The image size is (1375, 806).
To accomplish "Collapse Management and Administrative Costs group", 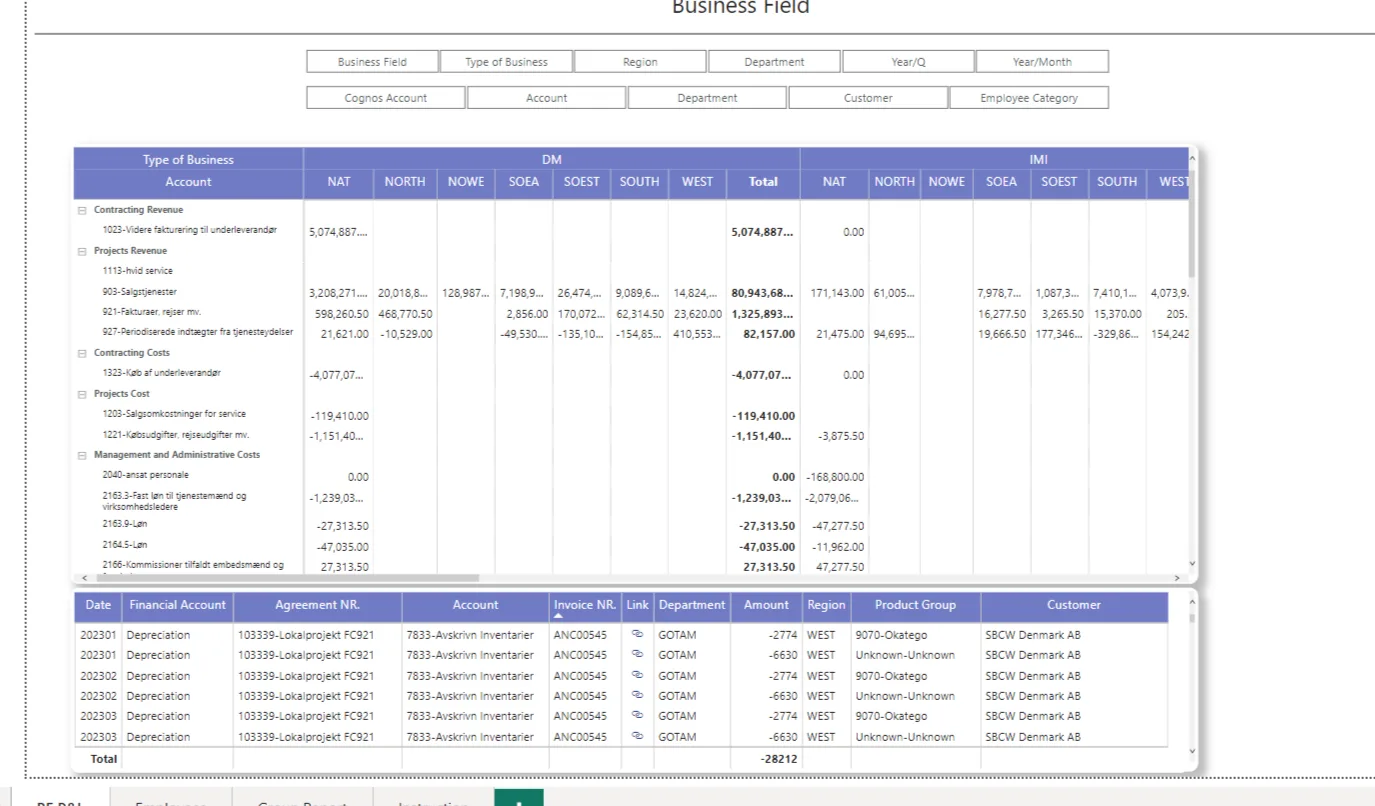I will (x=82, y=455).
